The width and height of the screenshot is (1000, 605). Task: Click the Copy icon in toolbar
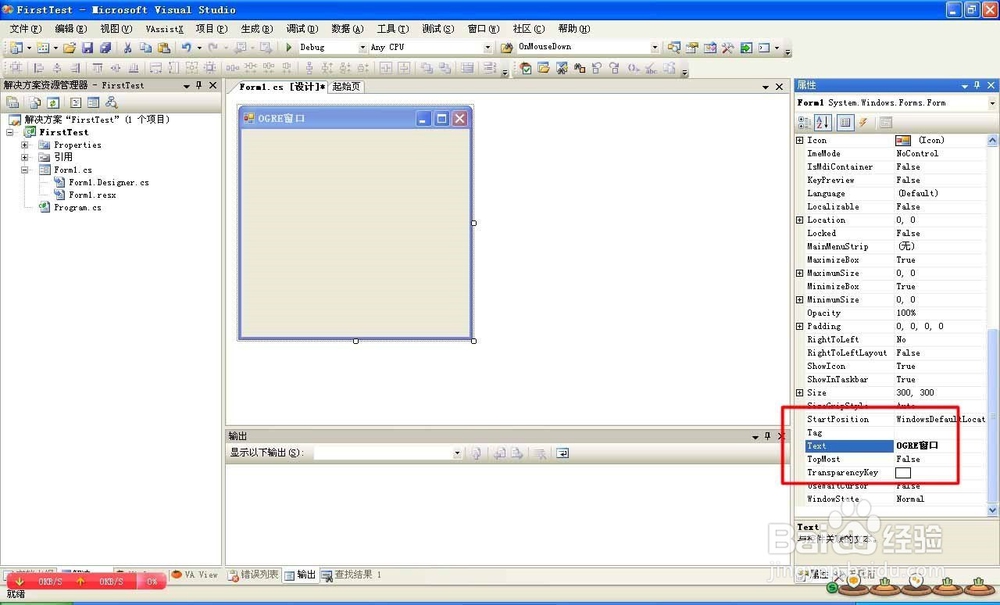pos(145,48)
